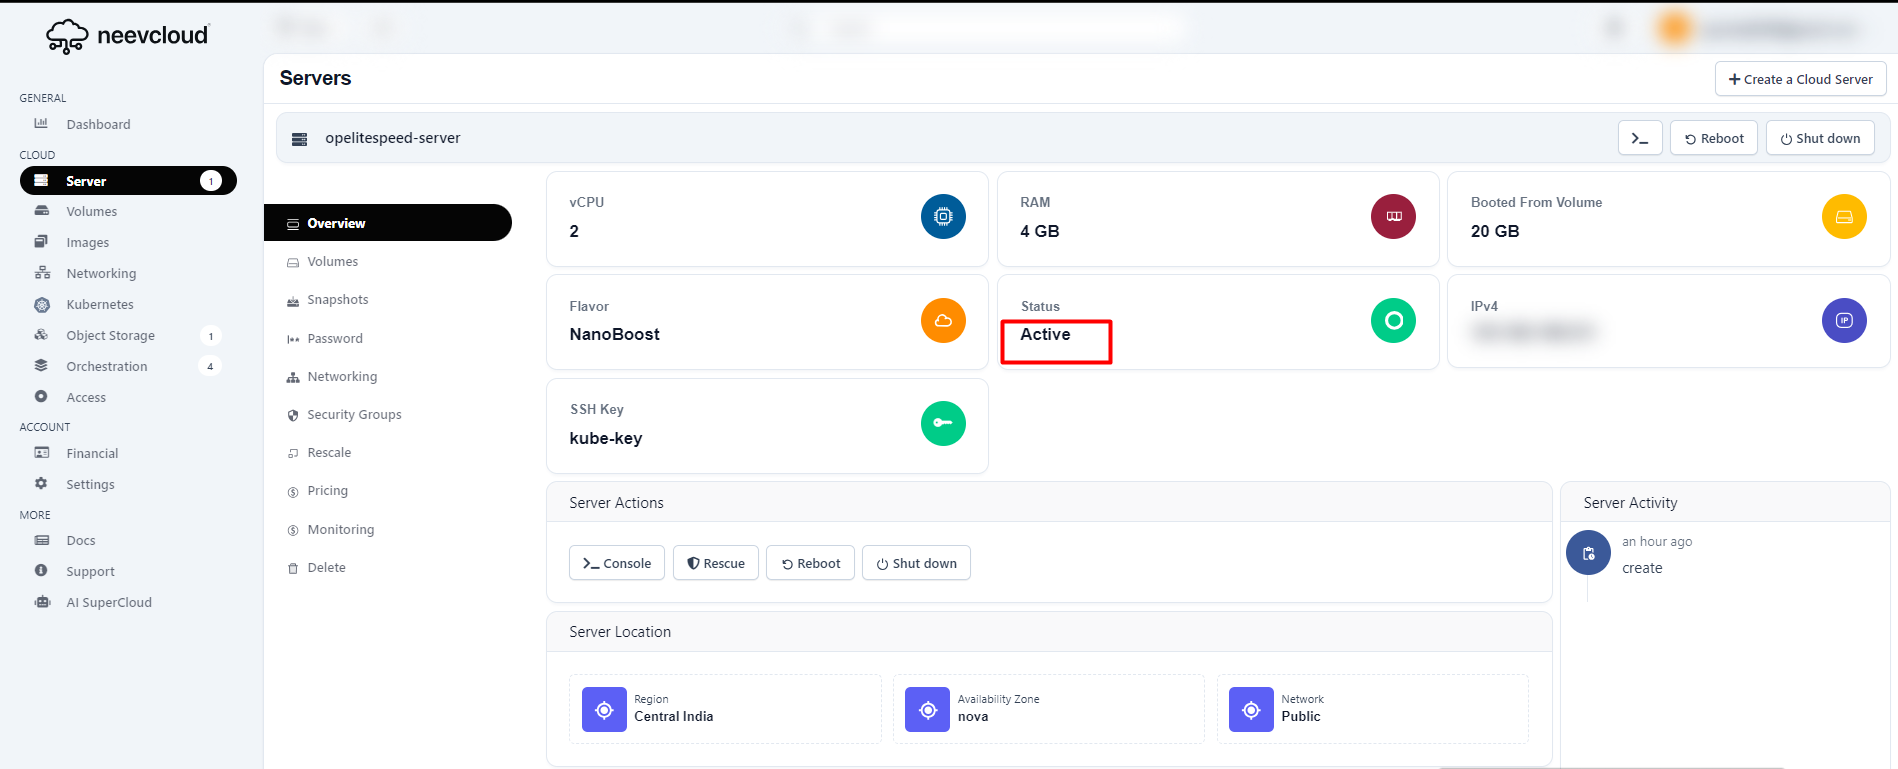Screen dimensions: 1898x769
Task: Click the orange Flavor cloud icon
Action: [x=942, y=320]
